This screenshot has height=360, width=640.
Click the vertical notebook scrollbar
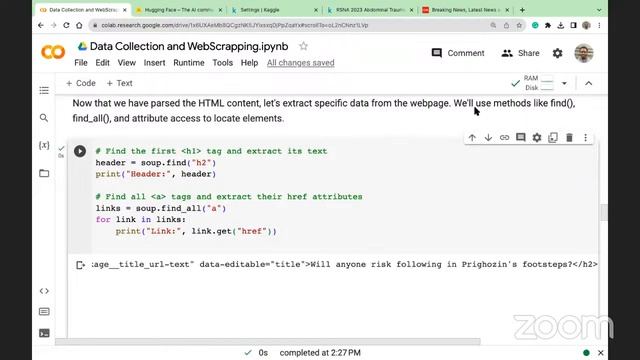point(604,212)
